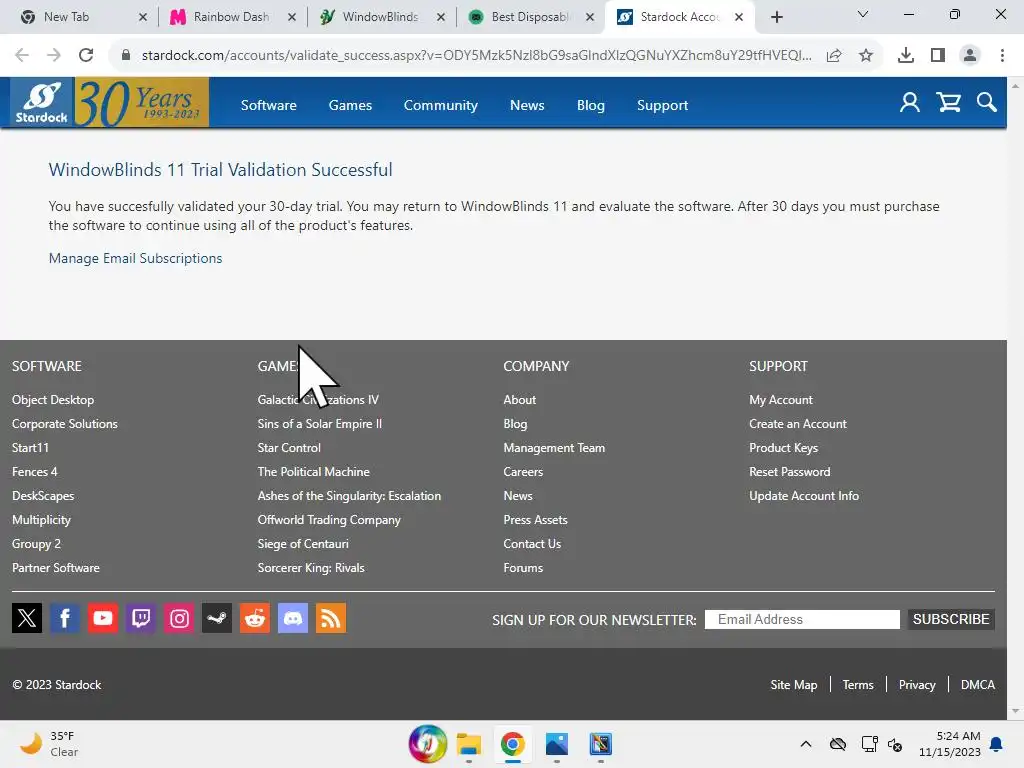Image resolution: width=1024 pixels, height=768 pixels.
Task: Open Stardock YouTube icon
Action: [x=103, y=618]
